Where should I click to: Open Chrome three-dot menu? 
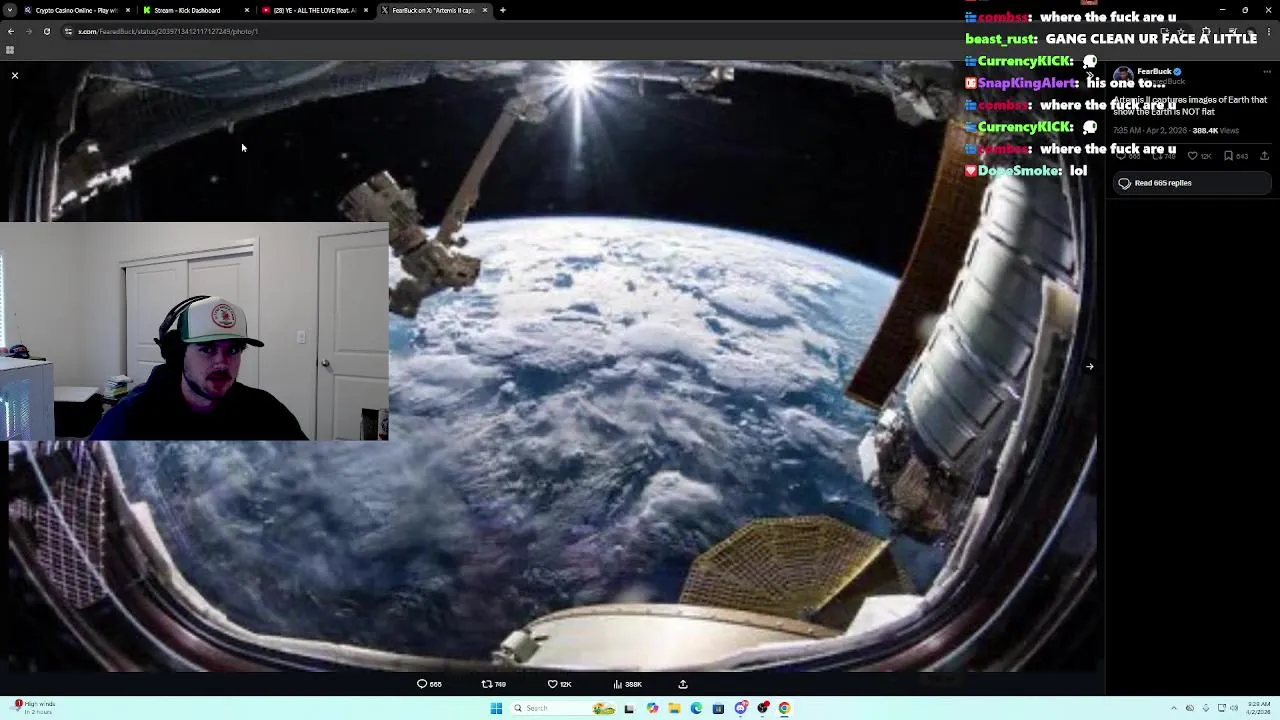[1270, 31]
